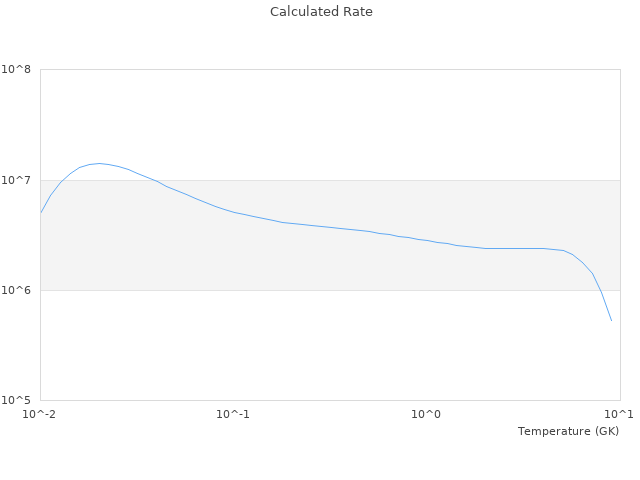Click the 10^-2 x-axis tick label
640x480 pixels.
tap(40, 414)
